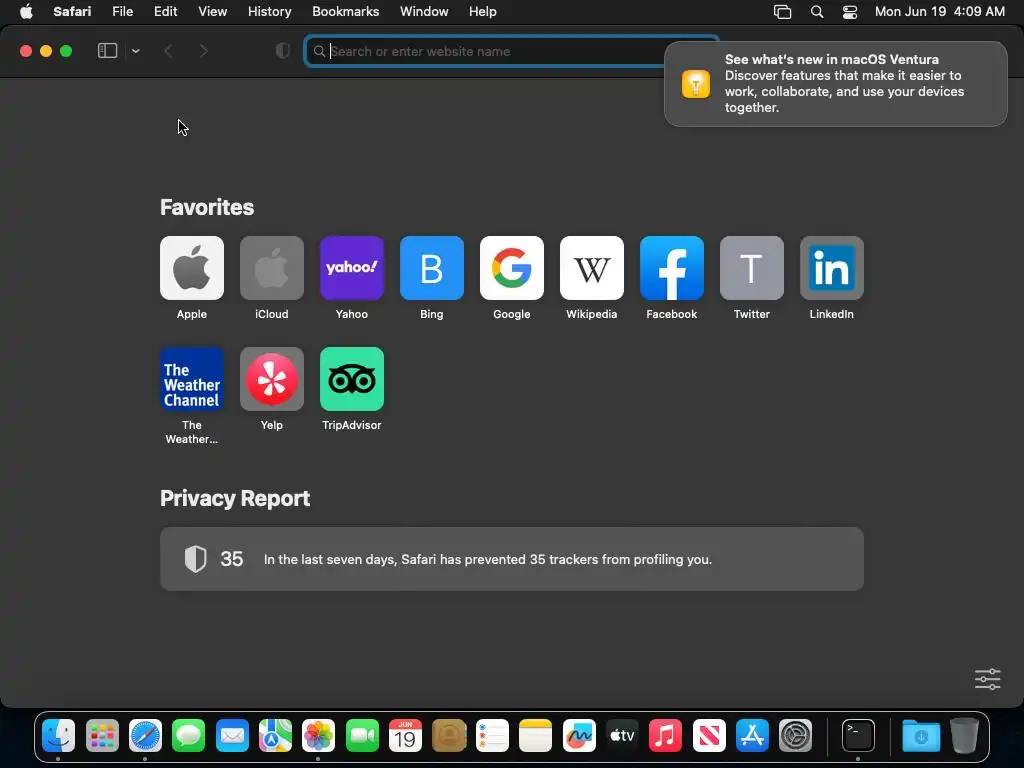Open the Bookmarks menu
The height and width of the screenshot is (768, 1024).
(x=345, y=11)
